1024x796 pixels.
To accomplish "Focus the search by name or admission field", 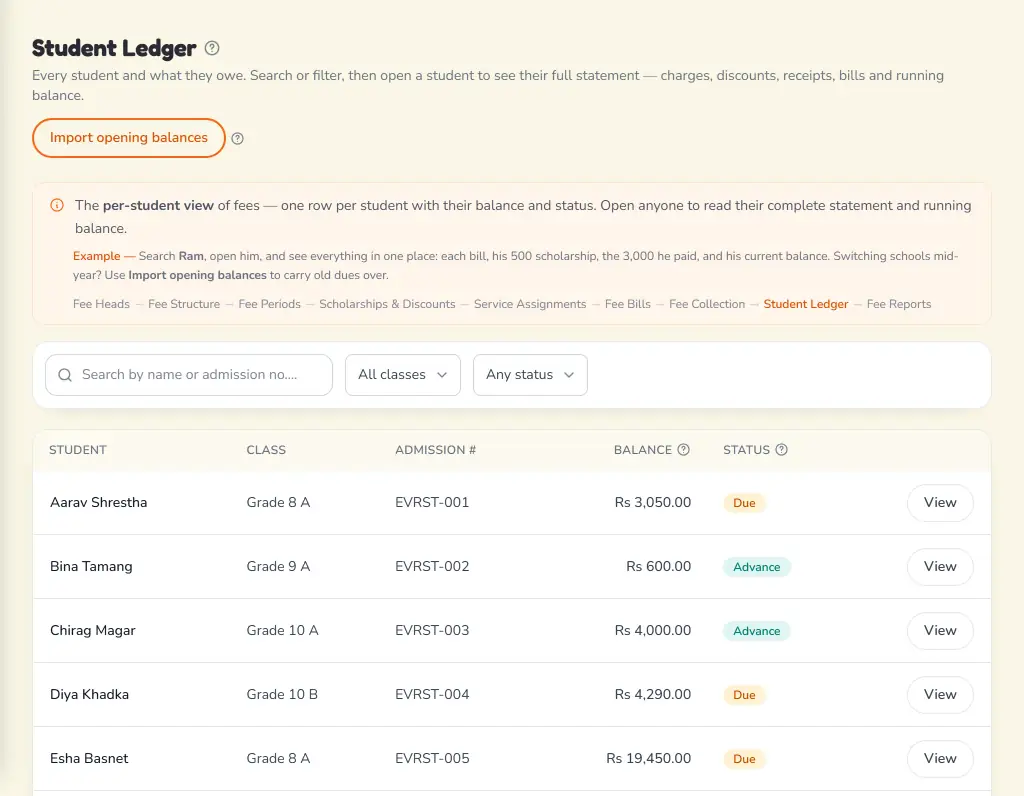I will (x=189, y=375).
